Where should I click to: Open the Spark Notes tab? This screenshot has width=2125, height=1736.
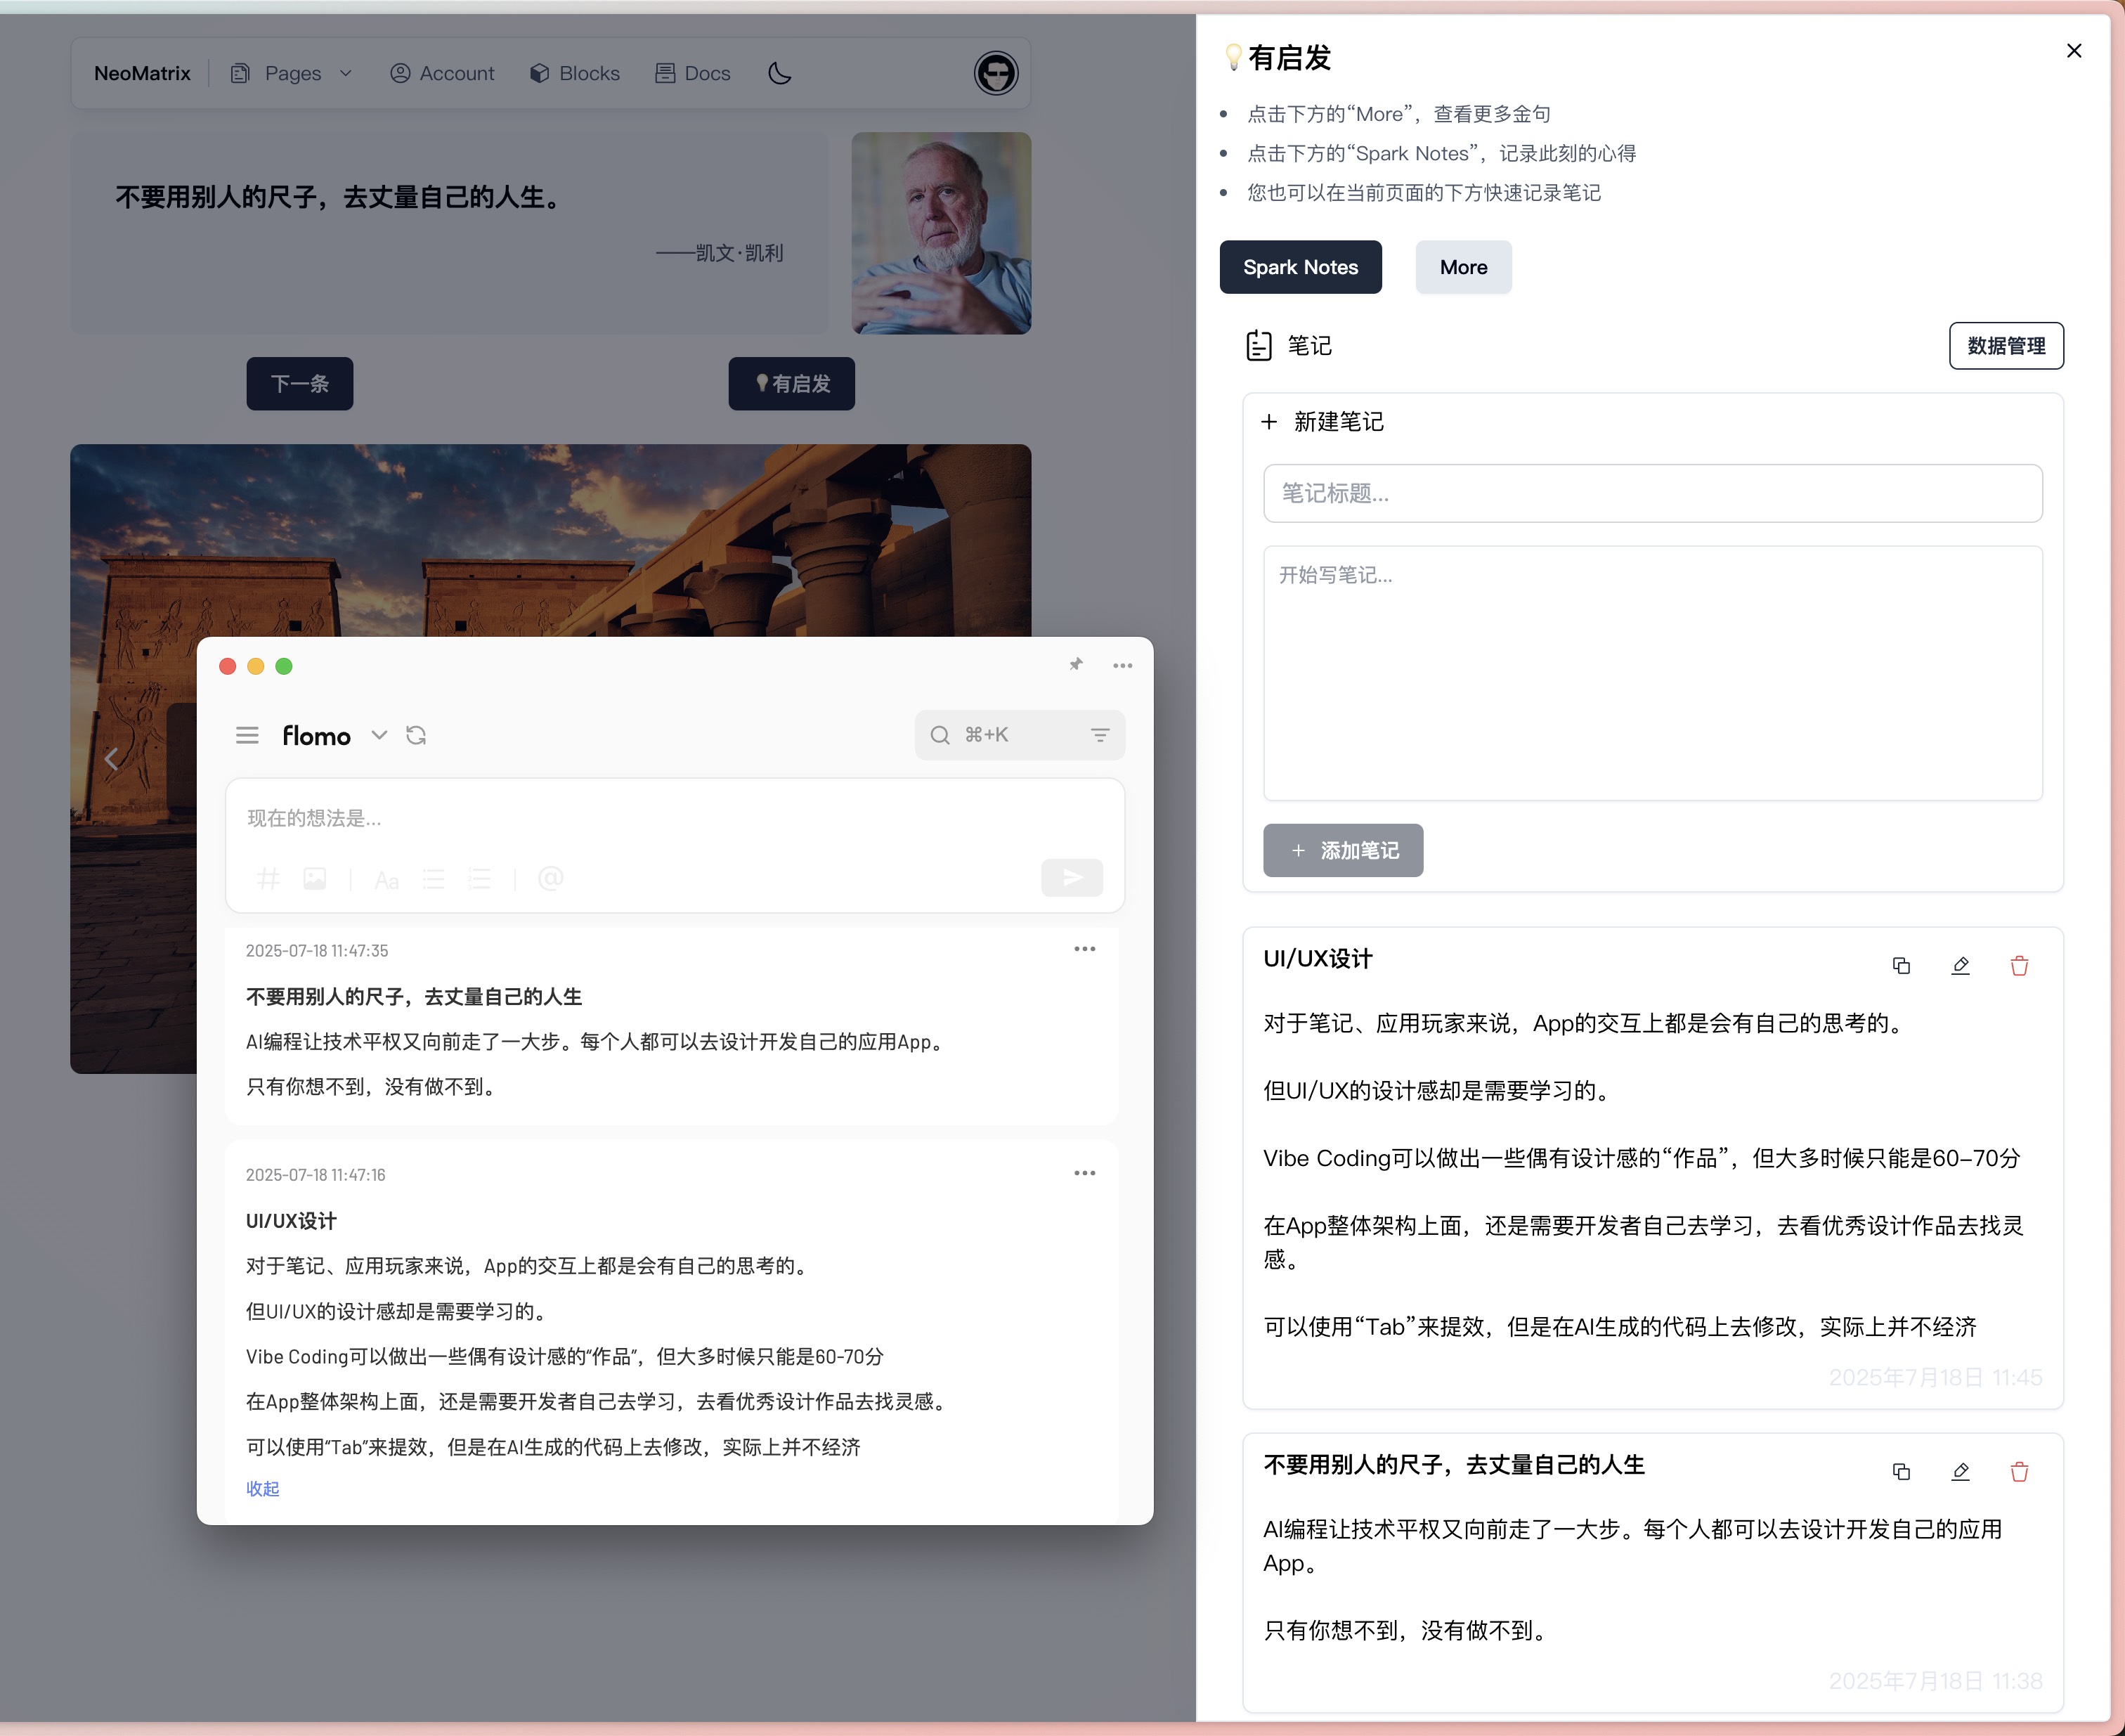point(1300,267)
